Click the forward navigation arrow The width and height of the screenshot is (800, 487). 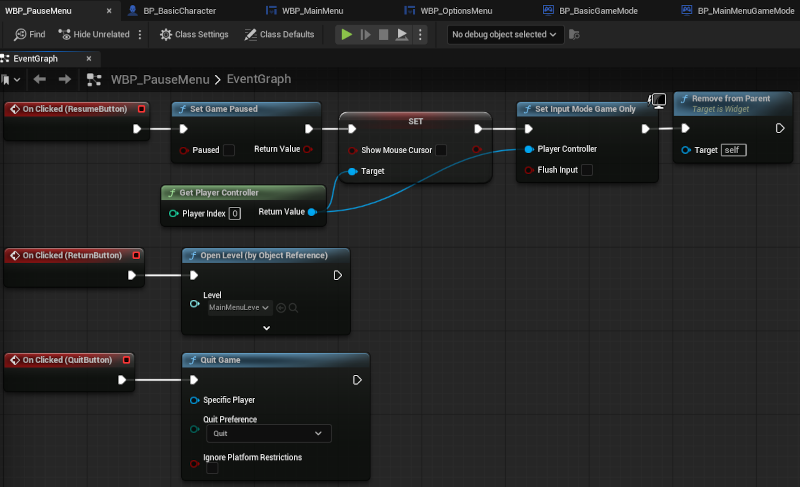click(65, 79)
